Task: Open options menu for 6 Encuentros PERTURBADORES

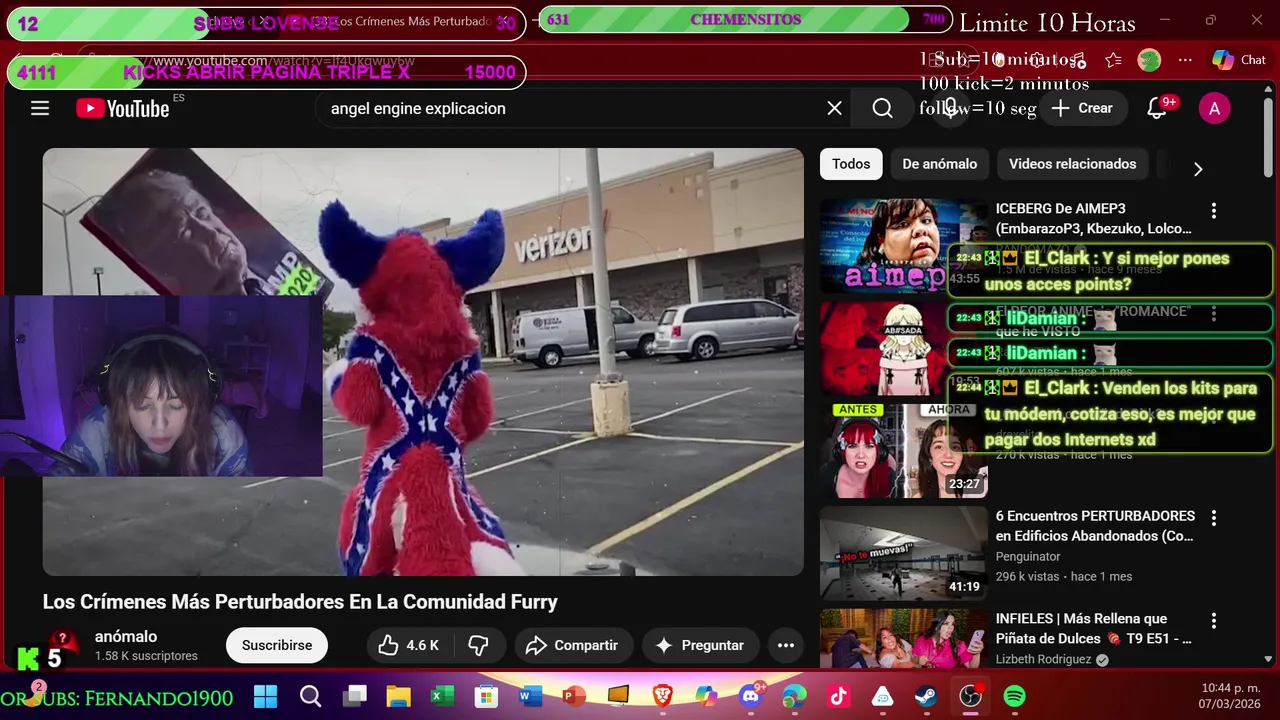Action: click(x=1214, y=518)
